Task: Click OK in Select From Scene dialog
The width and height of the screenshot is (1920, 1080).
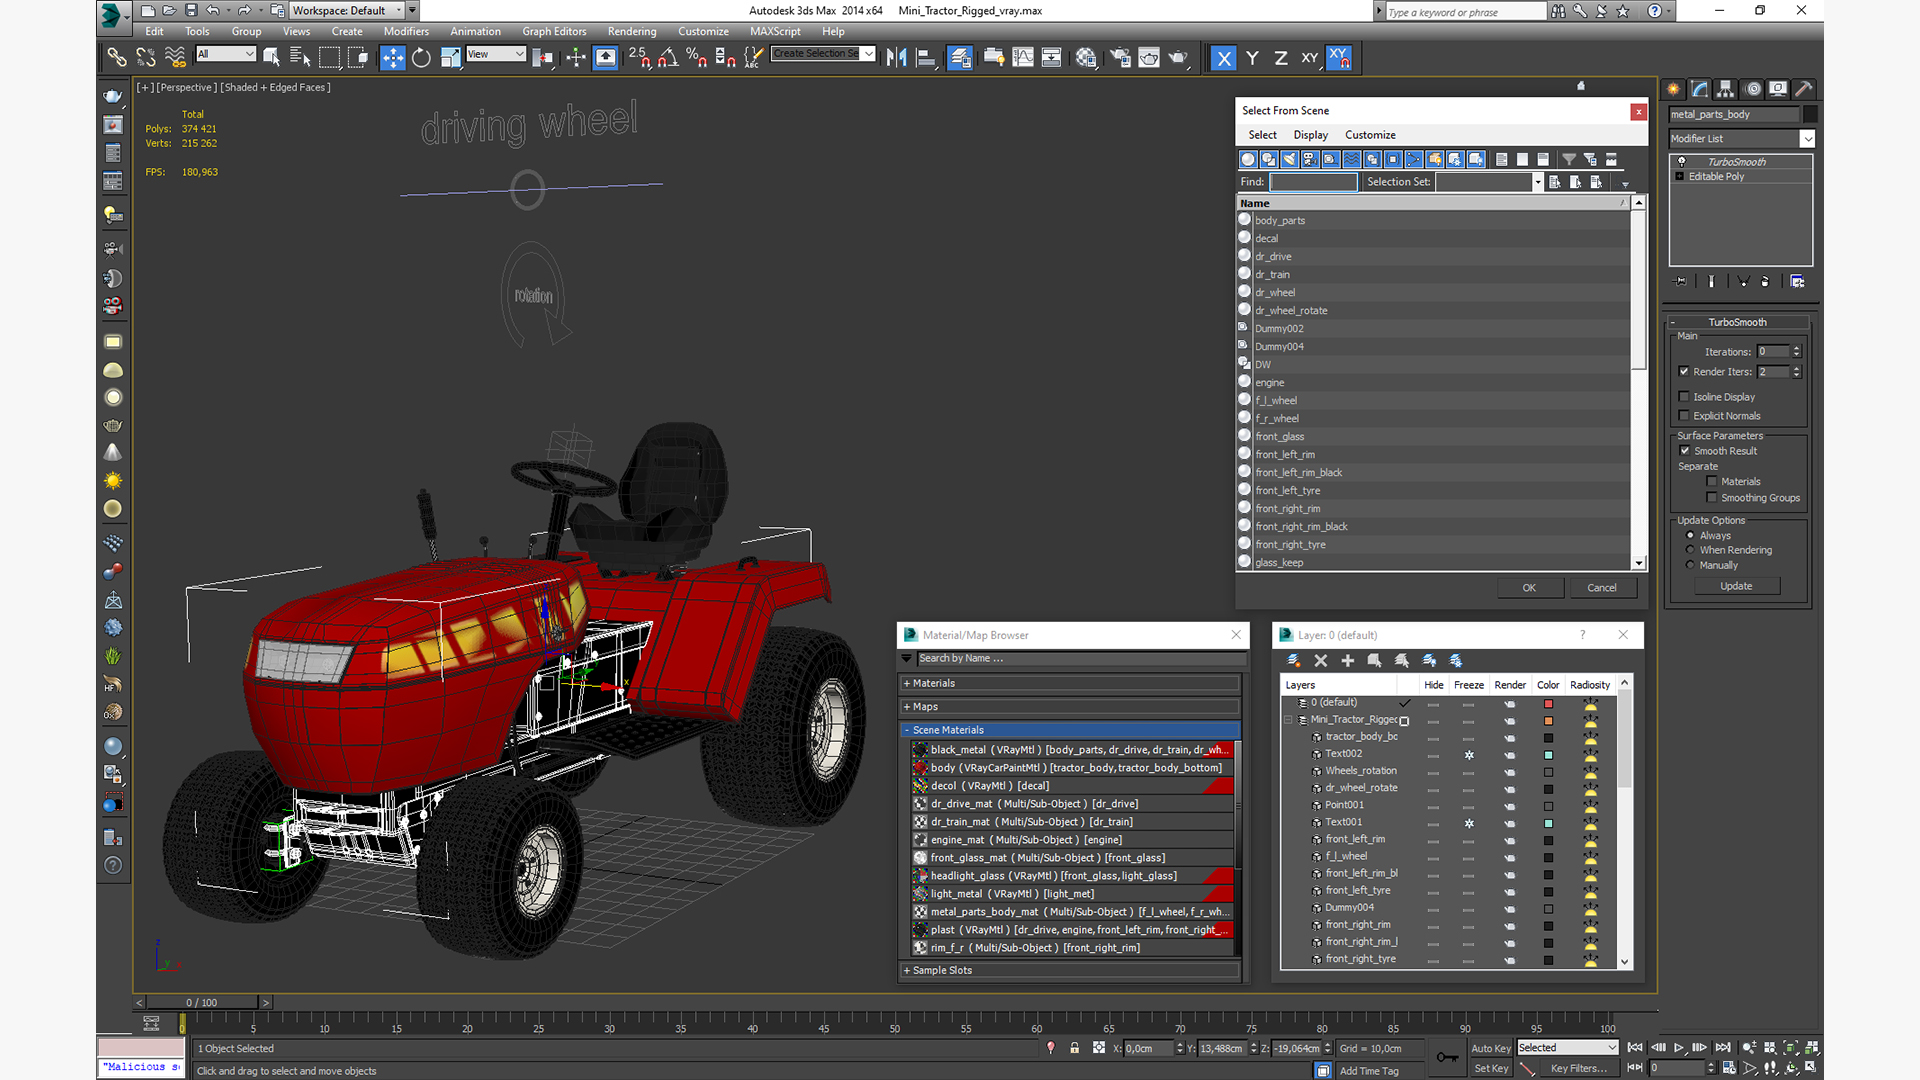Action: click(x=1529, y=588)
